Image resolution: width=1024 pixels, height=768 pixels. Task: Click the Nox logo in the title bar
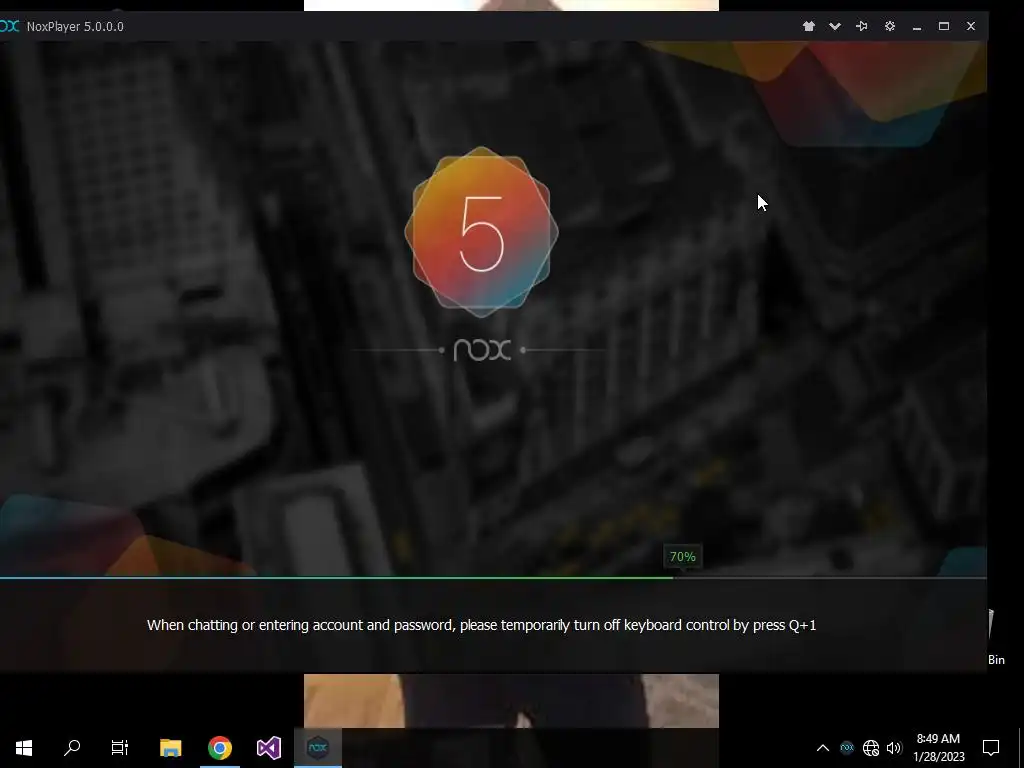click(x=9, y=26)
